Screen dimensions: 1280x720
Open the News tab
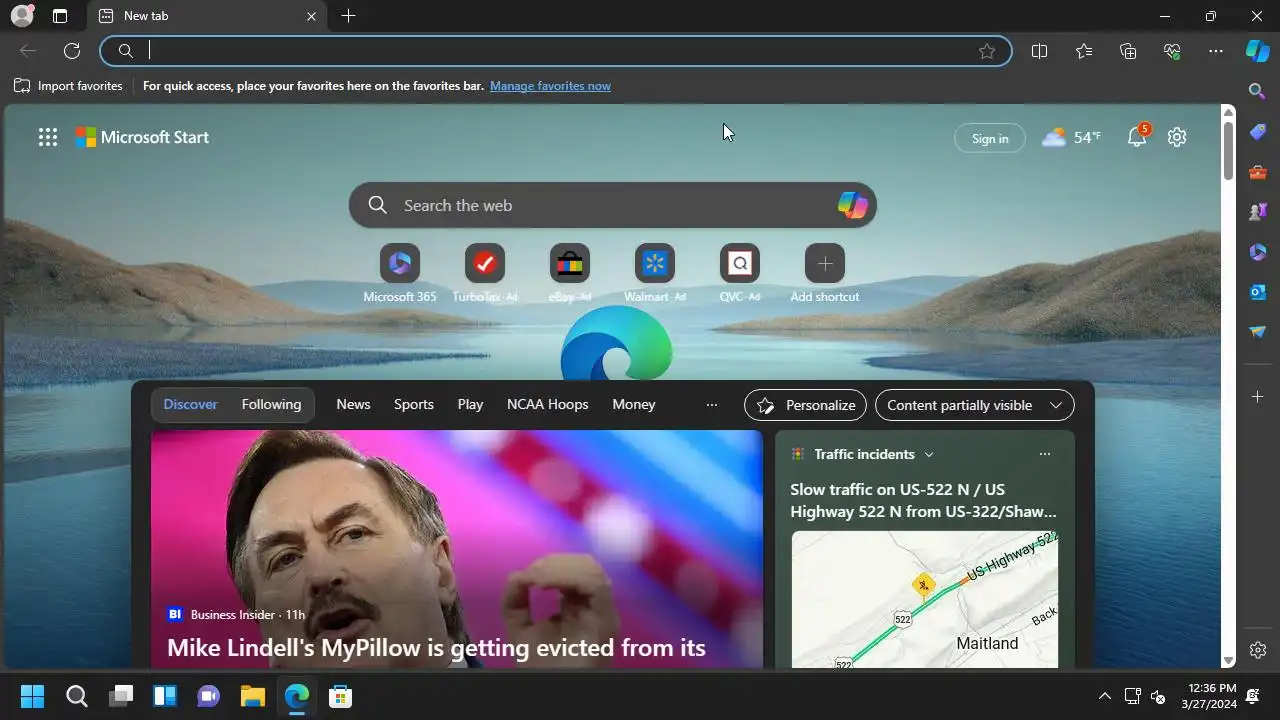(x=353, y=404)
